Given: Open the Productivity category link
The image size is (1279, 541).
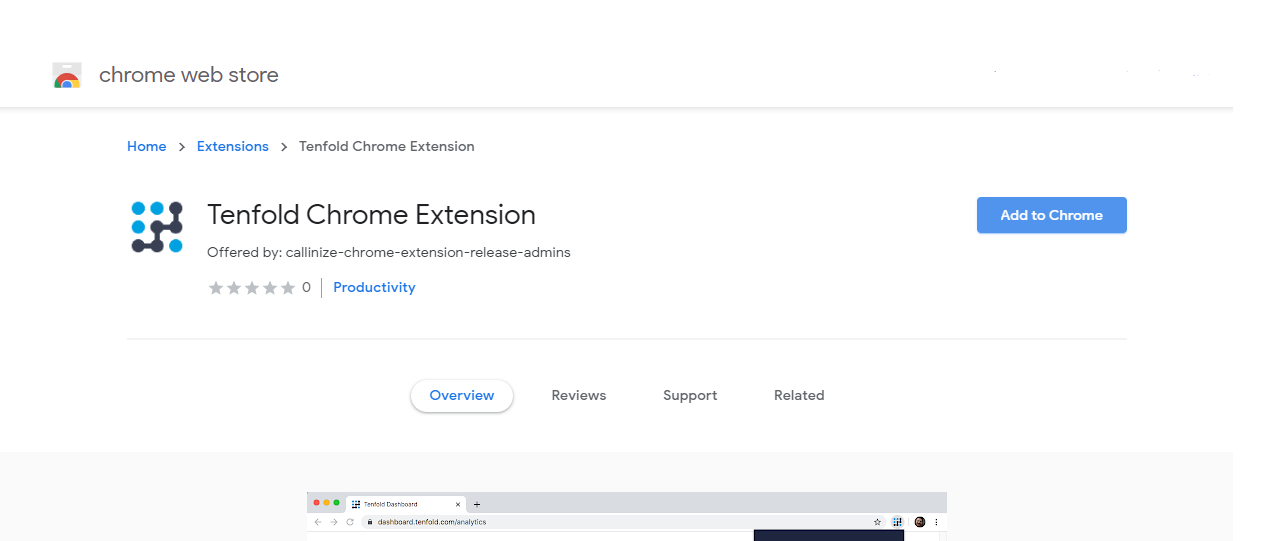Looking at the screenshot, I should tap(374, 287).
